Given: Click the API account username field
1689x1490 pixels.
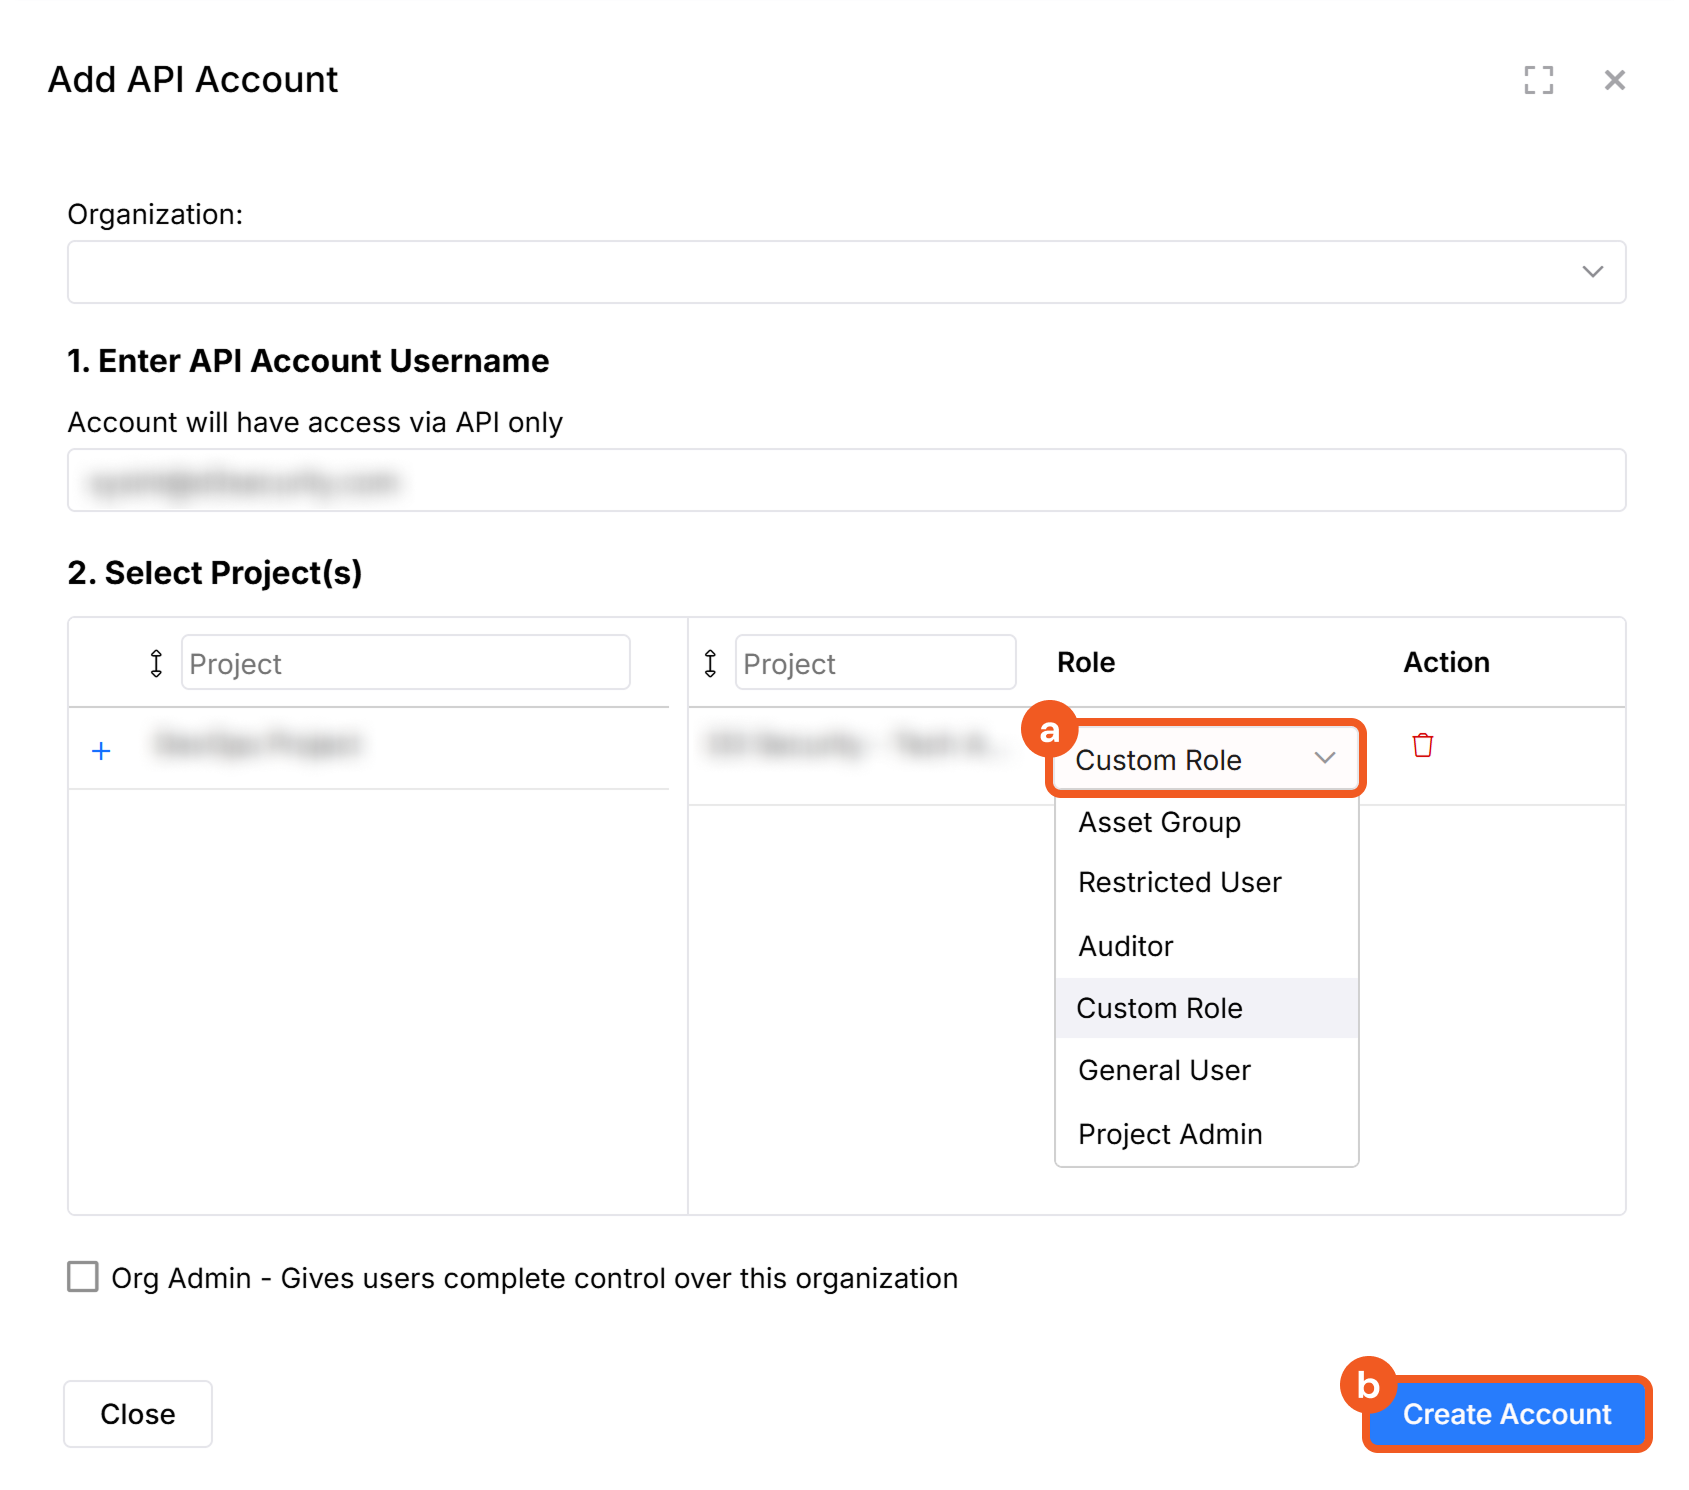Looking at the screenshot, I should pyautogui.click(x=845, y=481).
